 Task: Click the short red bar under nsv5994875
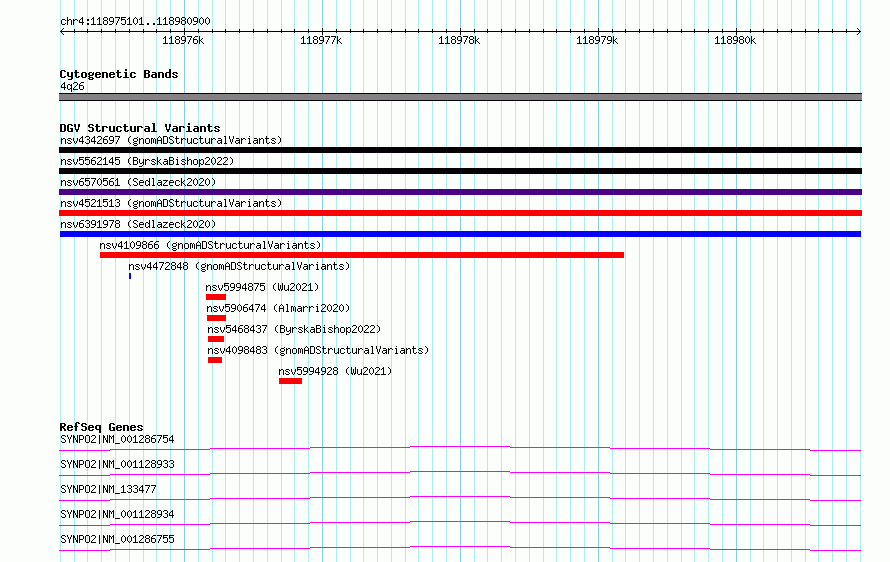pyautogui.click(x=216, y=297)
